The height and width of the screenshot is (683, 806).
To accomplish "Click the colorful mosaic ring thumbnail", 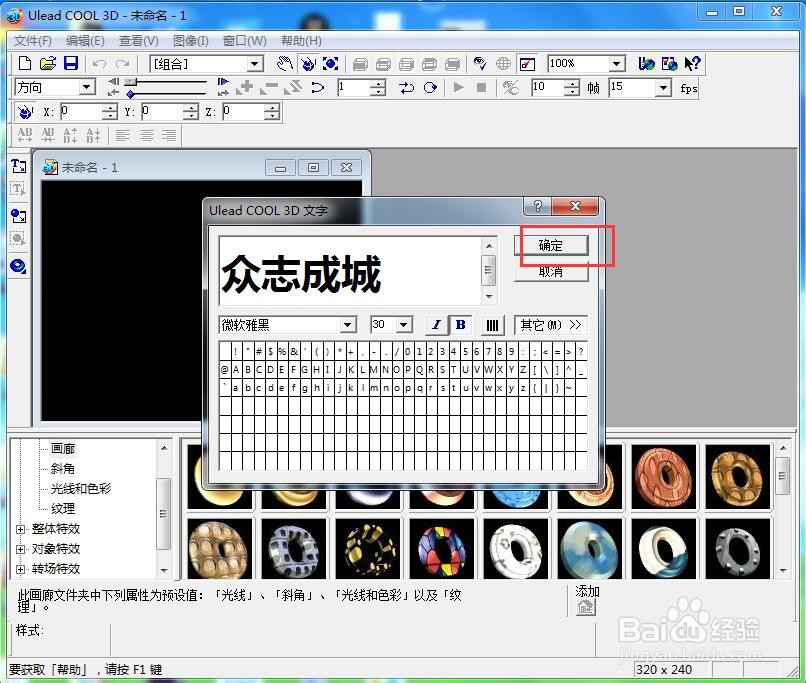I will [x=442, y=549].
